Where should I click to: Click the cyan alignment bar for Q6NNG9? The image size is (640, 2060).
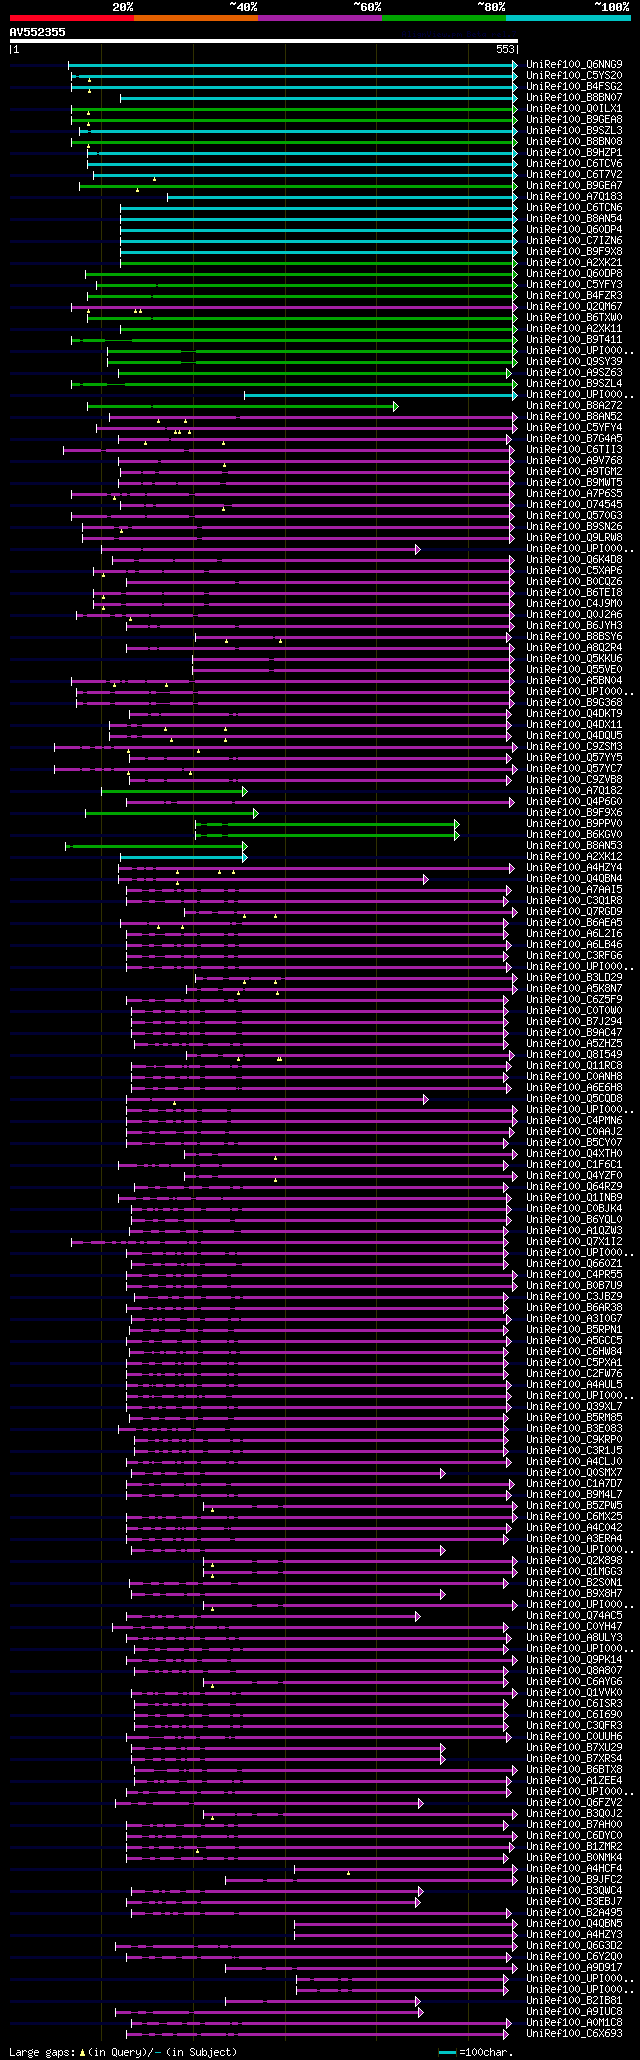pos(293,65)
